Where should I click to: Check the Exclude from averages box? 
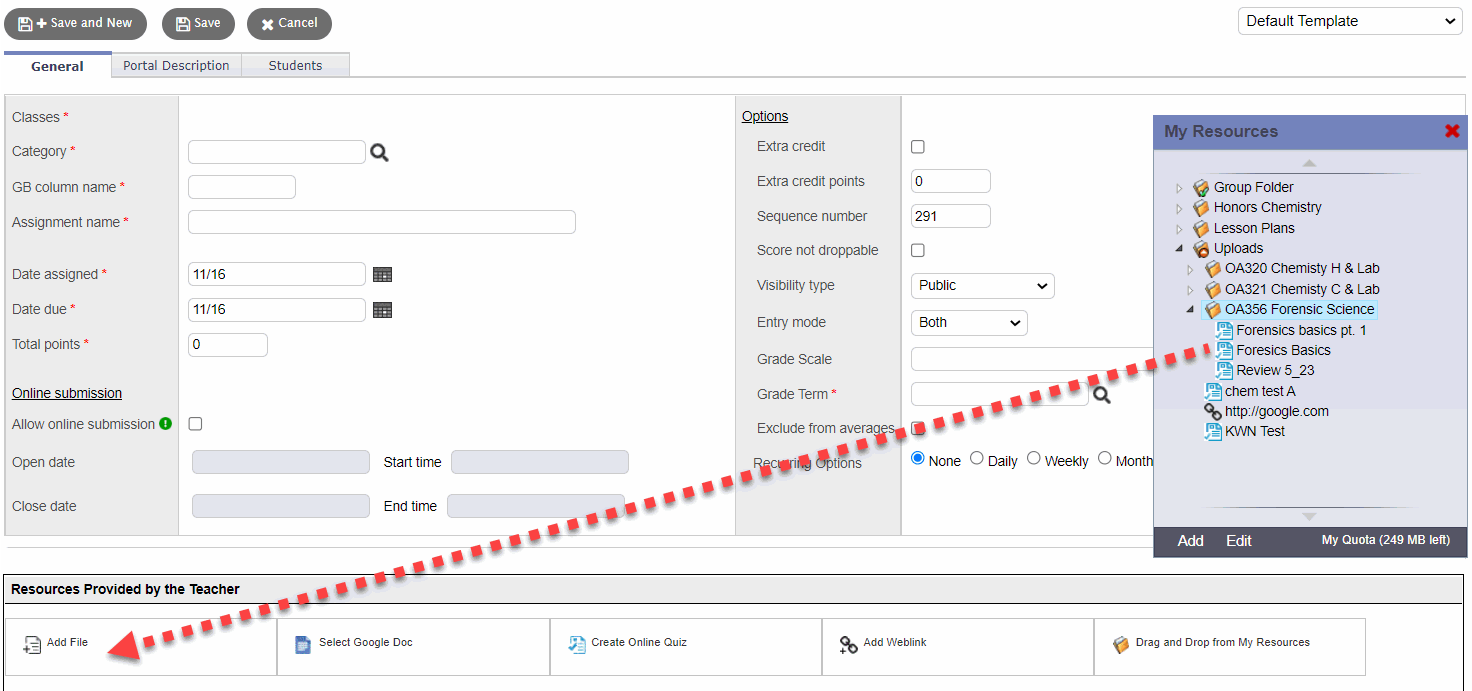pos(917,428)
